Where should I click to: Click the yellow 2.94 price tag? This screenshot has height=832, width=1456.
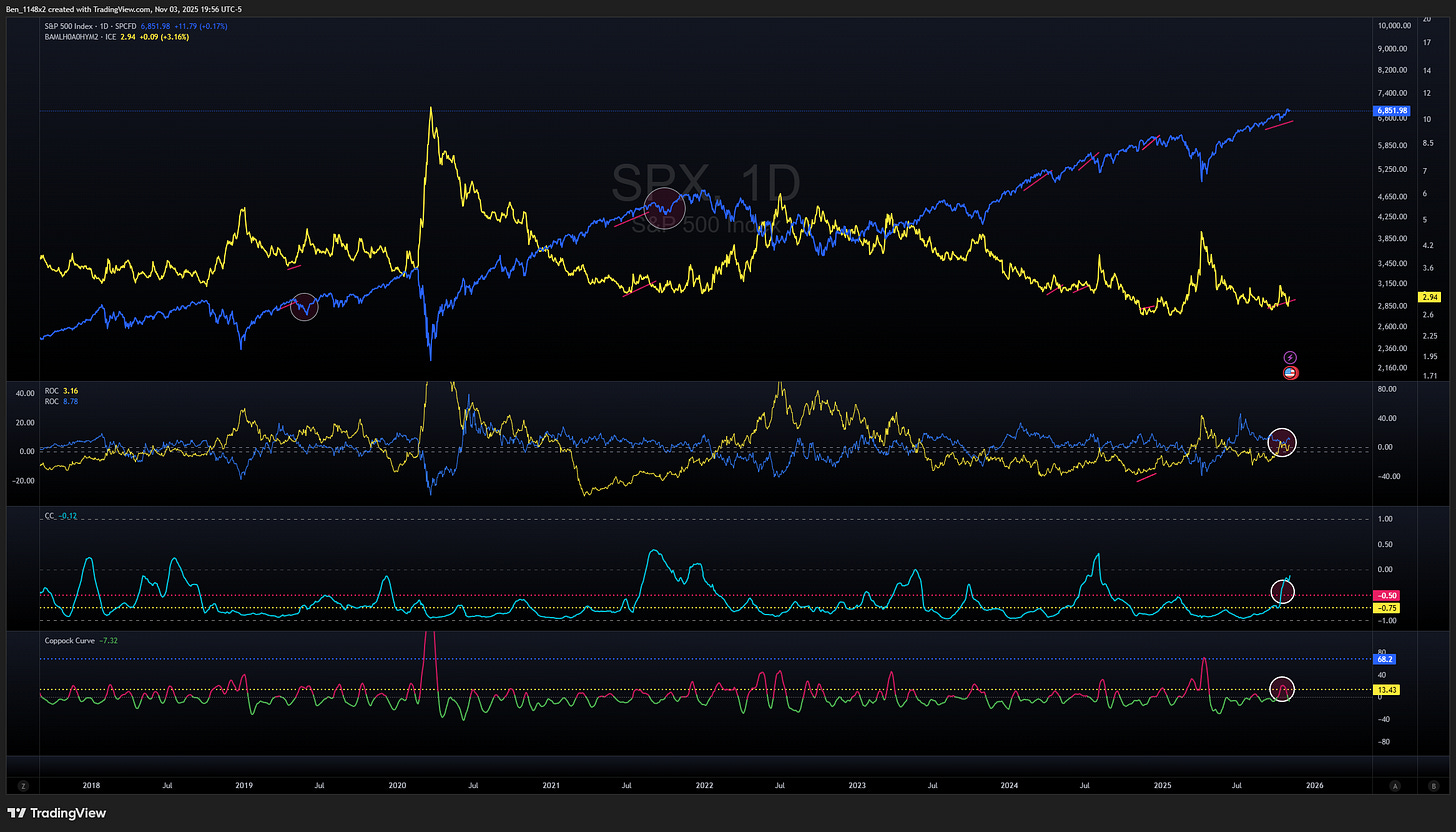[x=1428, y=298]
